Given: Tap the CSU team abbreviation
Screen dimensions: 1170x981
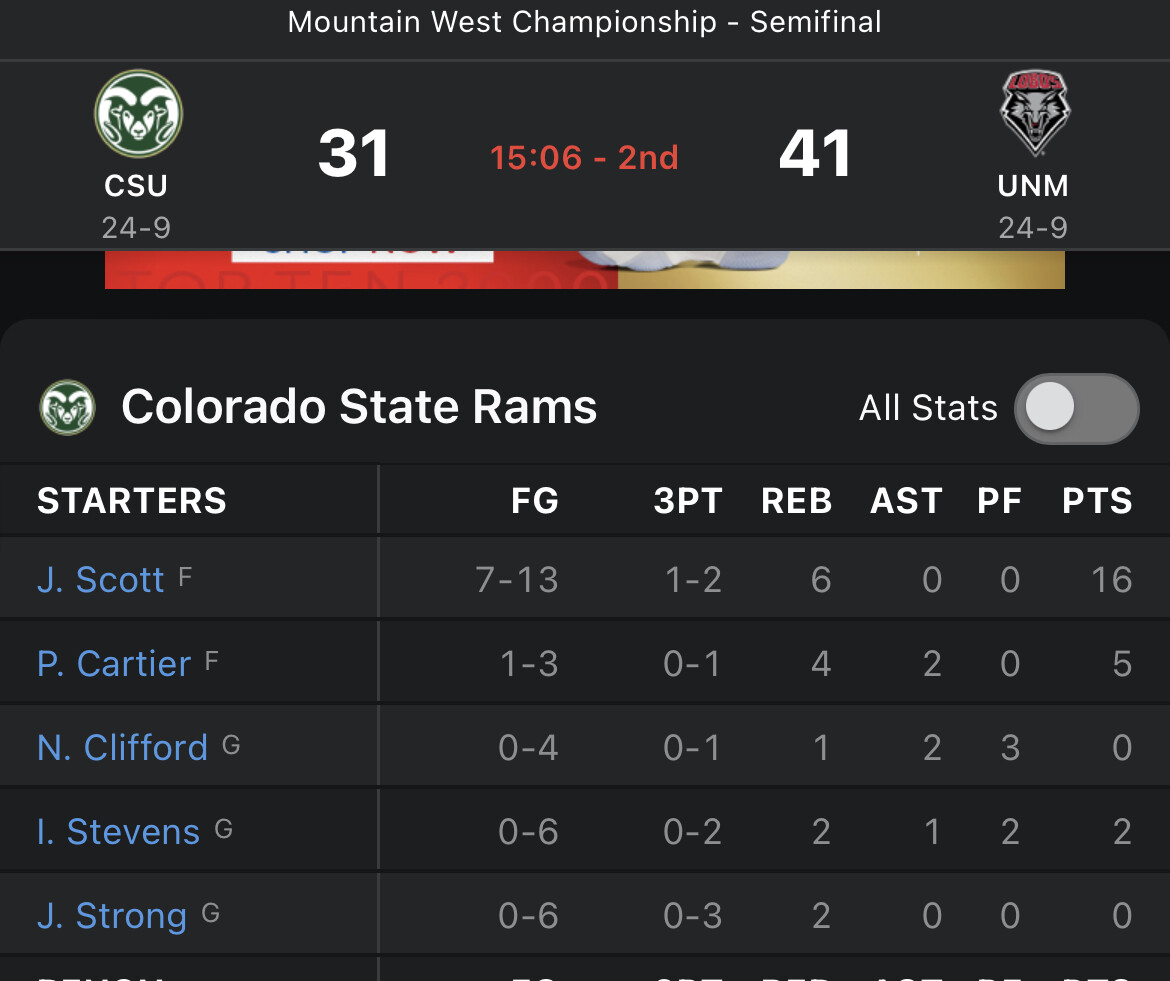Looking at the screenshot, I should click(x=136, y=186).
